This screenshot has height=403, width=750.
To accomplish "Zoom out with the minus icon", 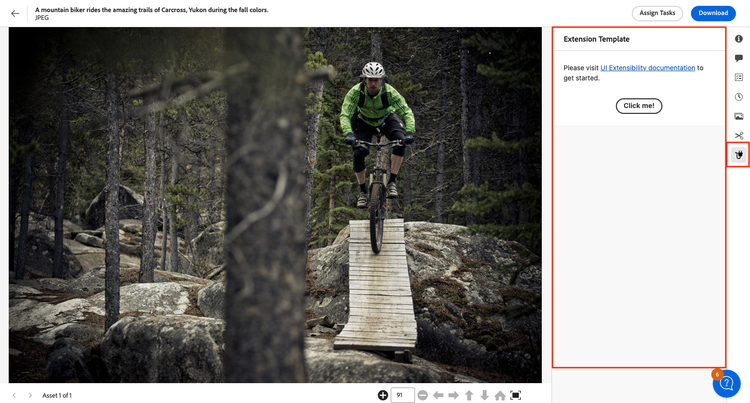I will [x=423, y=395].
